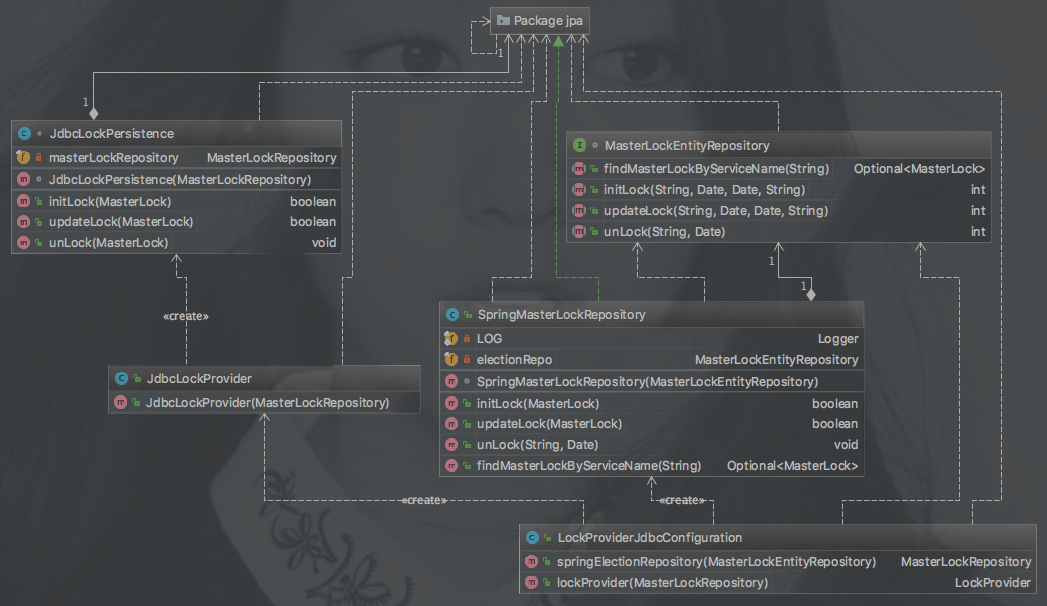The width and height of the screenshot is (1047, 606).
Task: Click the folder icon of Package jpa
Action: pos(503,20)
